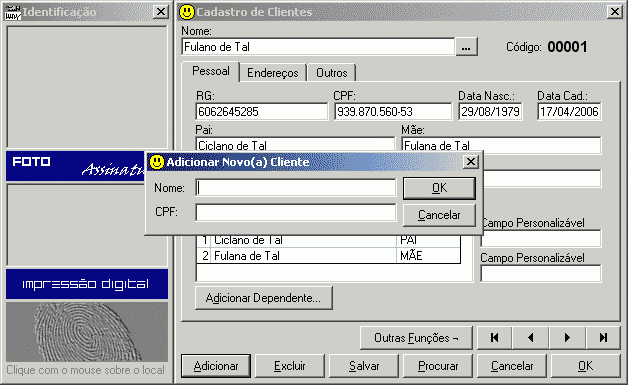Viewport: 628px width, 385px height.
Task: Select dependent row 2 Fulana de Tal
Action: pyautogui.click(x=328, y=256)
